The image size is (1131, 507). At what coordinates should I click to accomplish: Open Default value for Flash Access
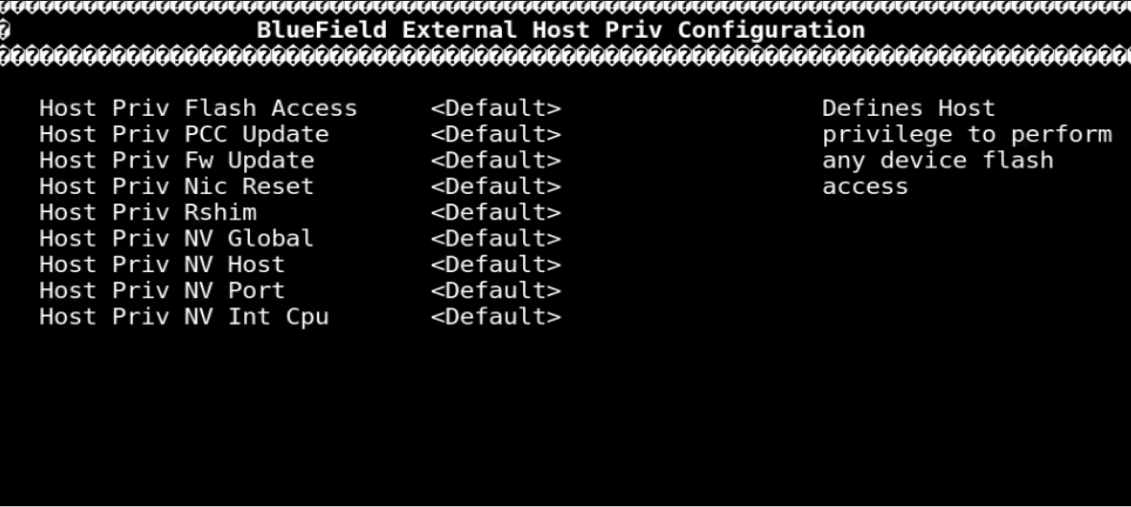pyautogui.click(x=496, y=108)
